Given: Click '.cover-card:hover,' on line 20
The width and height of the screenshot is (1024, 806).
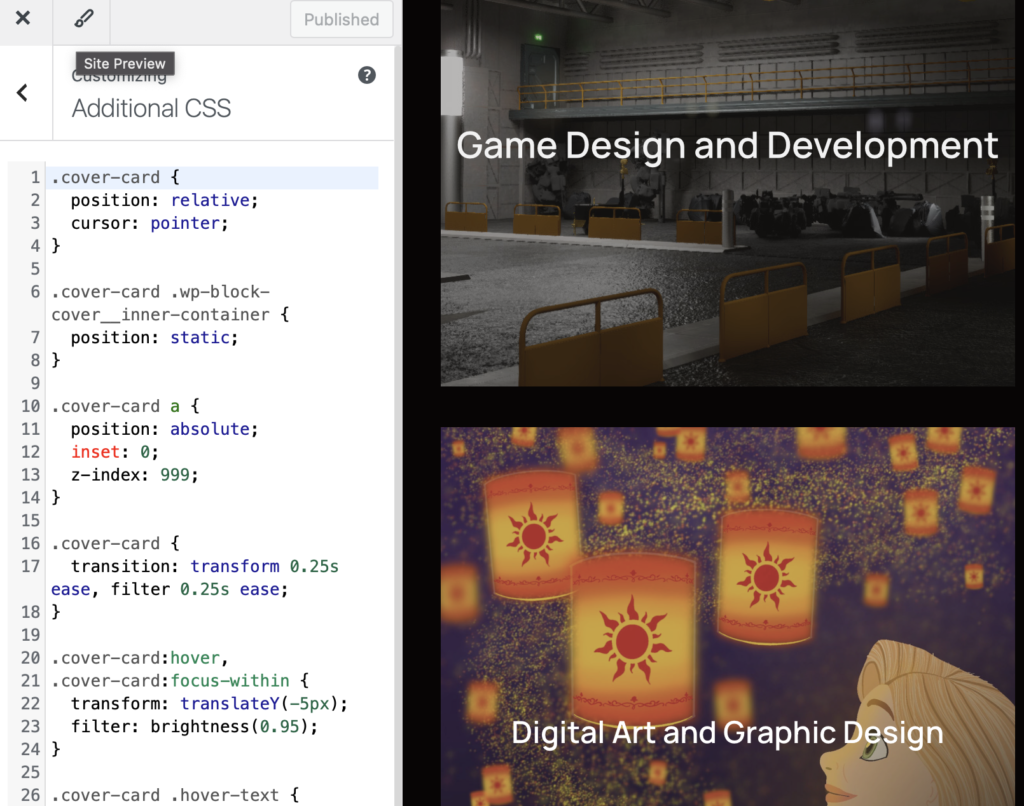Looking at the screenshot, I should coord(140,658).
